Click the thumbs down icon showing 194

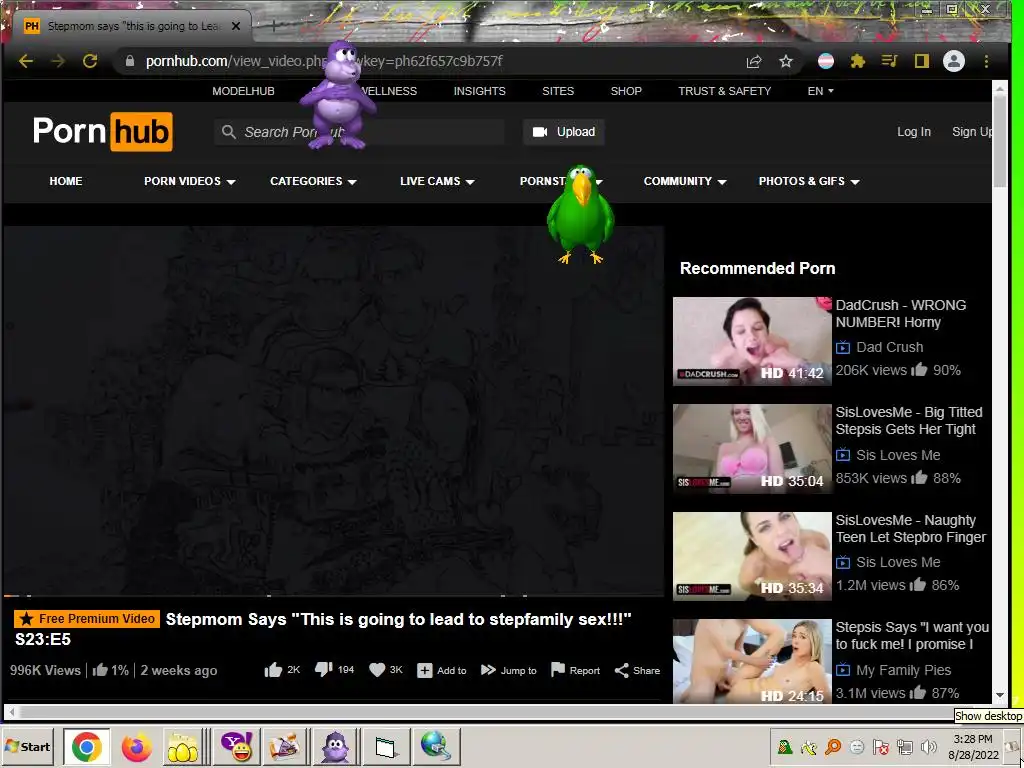[324, 670]
